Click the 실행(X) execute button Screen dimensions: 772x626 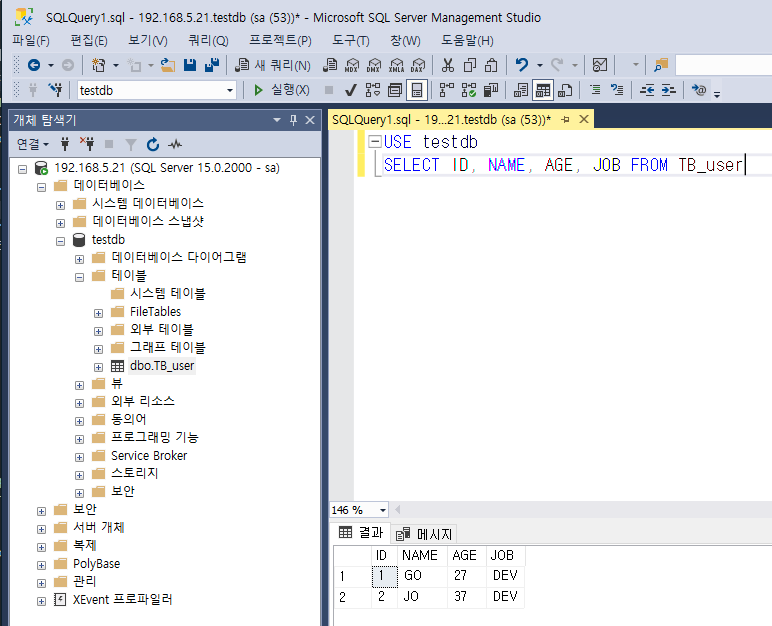tap(281, 90)
